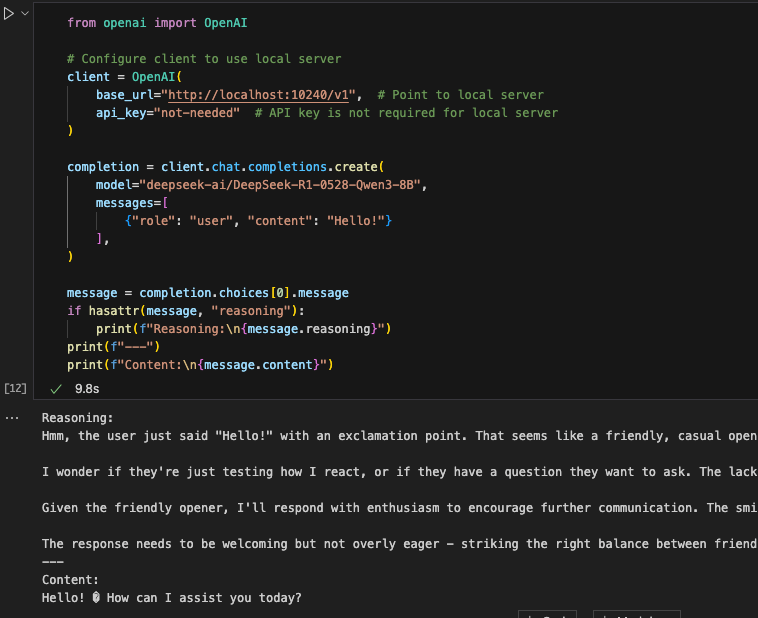The width and height of the screenshot is (758, 618).
Task: Click the 'messages=[' line
Action: pos(132,203)
